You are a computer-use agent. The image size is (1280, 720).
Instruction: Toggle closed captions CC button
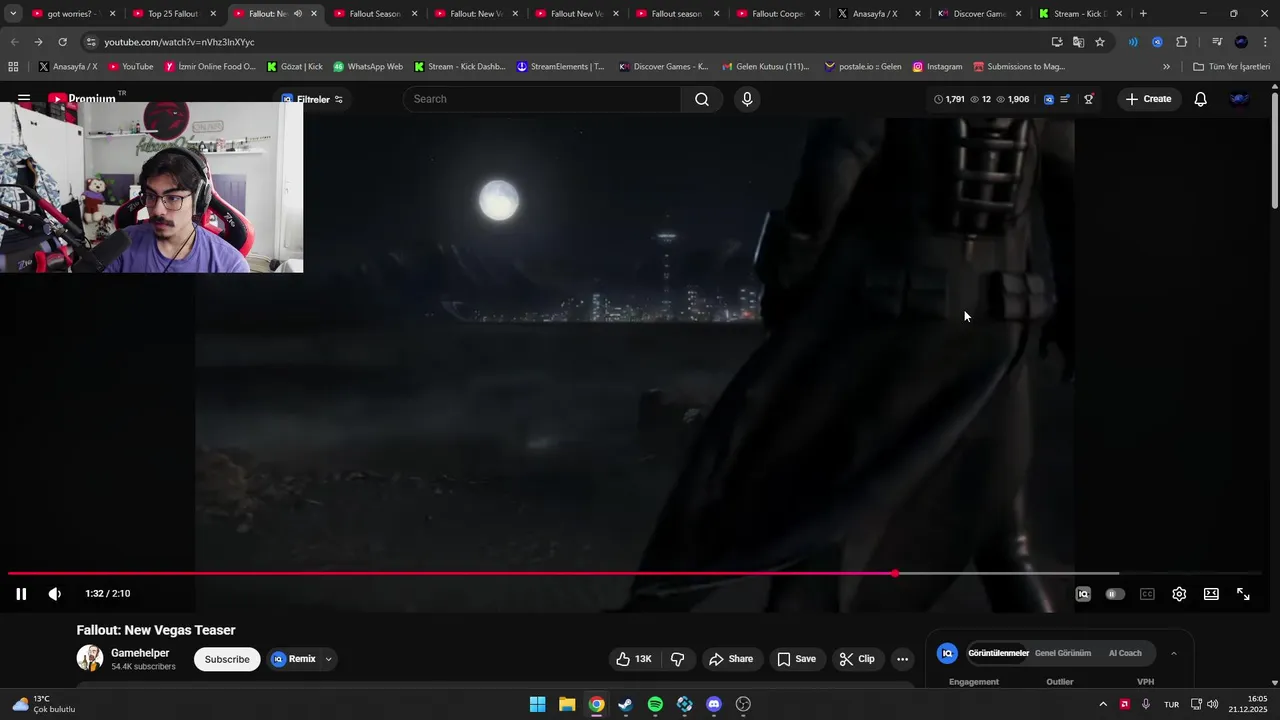[1147, 594]
